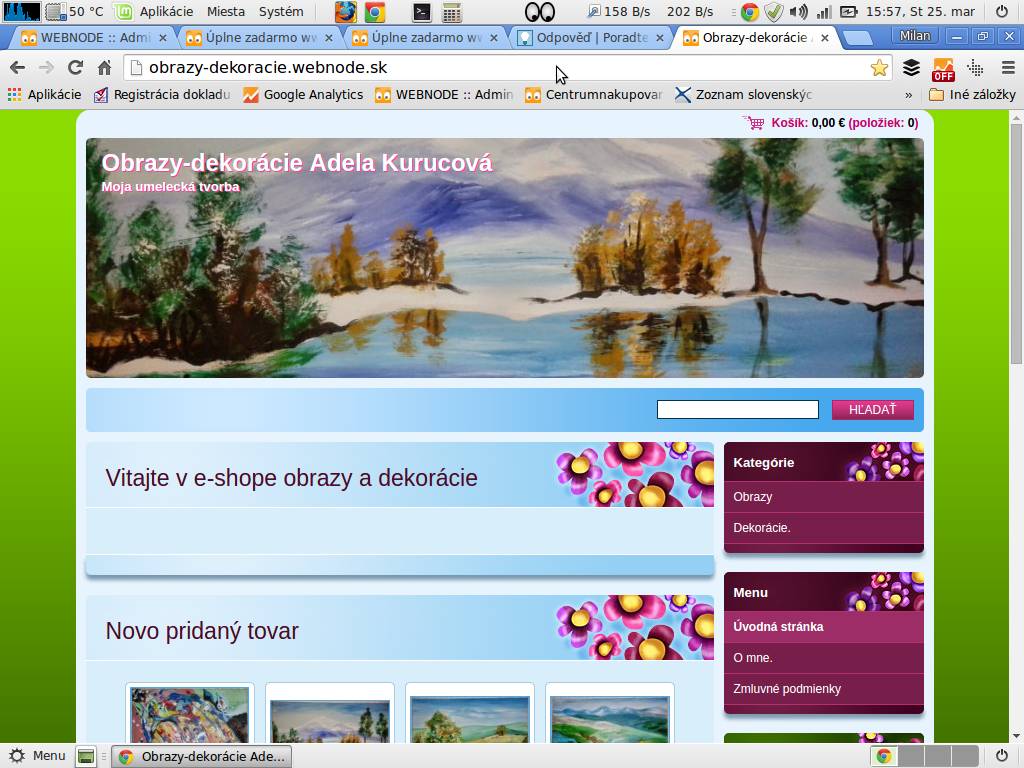Click the orange OFF extension icon
Viewport: 1024px width, 768px height.
pos(944,69)
